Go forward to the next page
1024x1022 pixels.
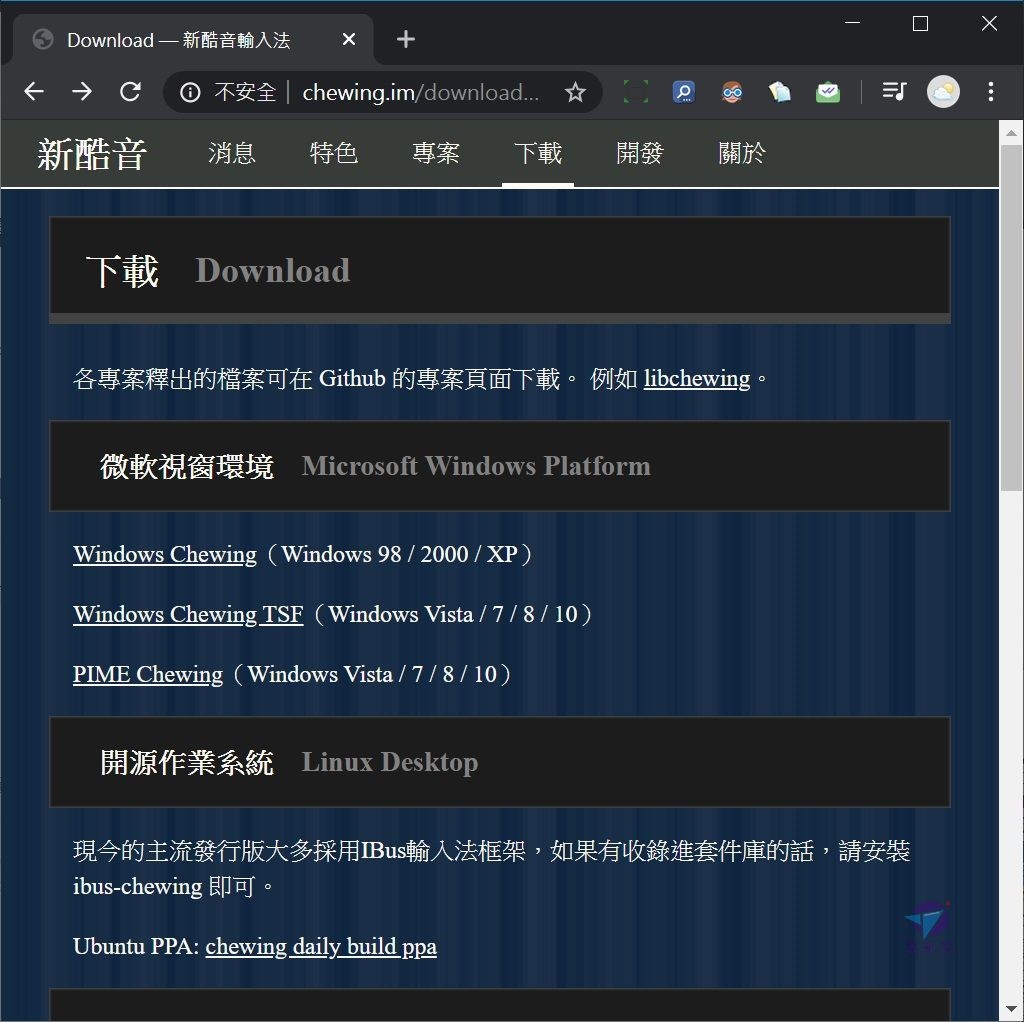(x=82, y=92)
